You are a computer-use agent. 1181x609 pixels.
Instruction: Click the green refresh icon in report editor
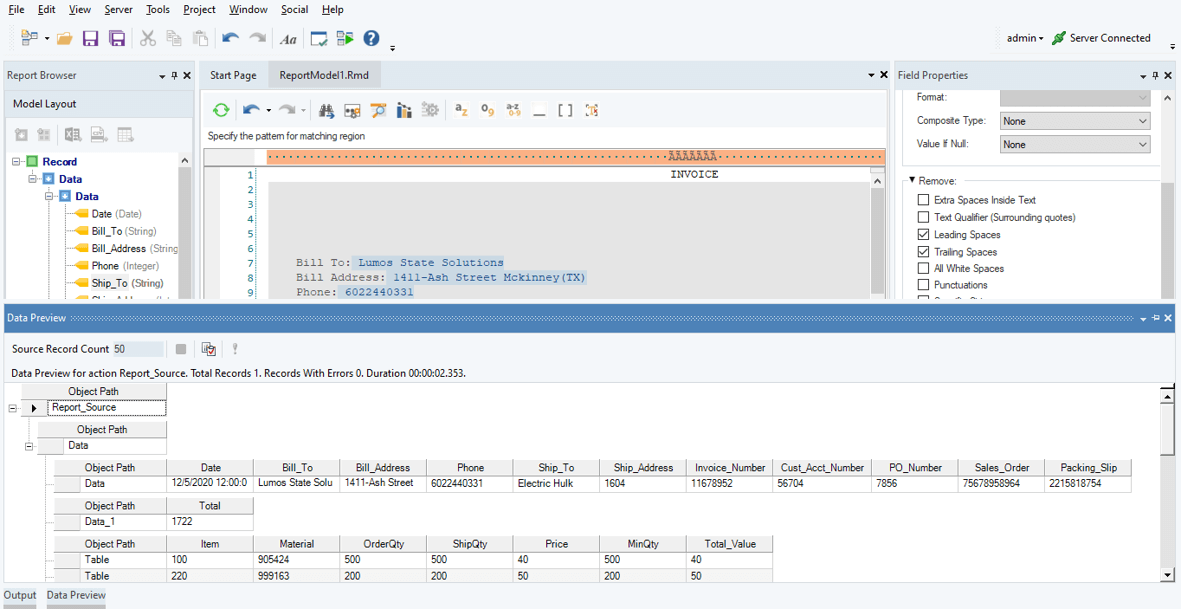click(221, 110)
